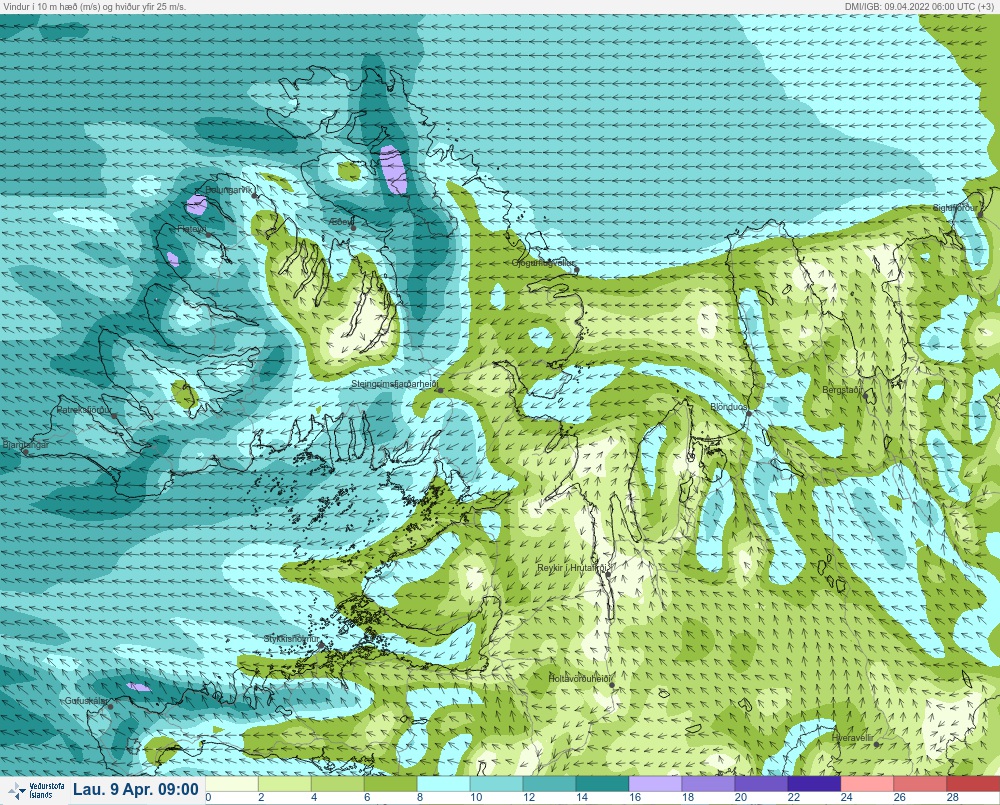Image resolution: width=1000 pixels, height=805 pixels.
Task: Select the Gjögurflugvöllur station label
Action: coord(543,263)
